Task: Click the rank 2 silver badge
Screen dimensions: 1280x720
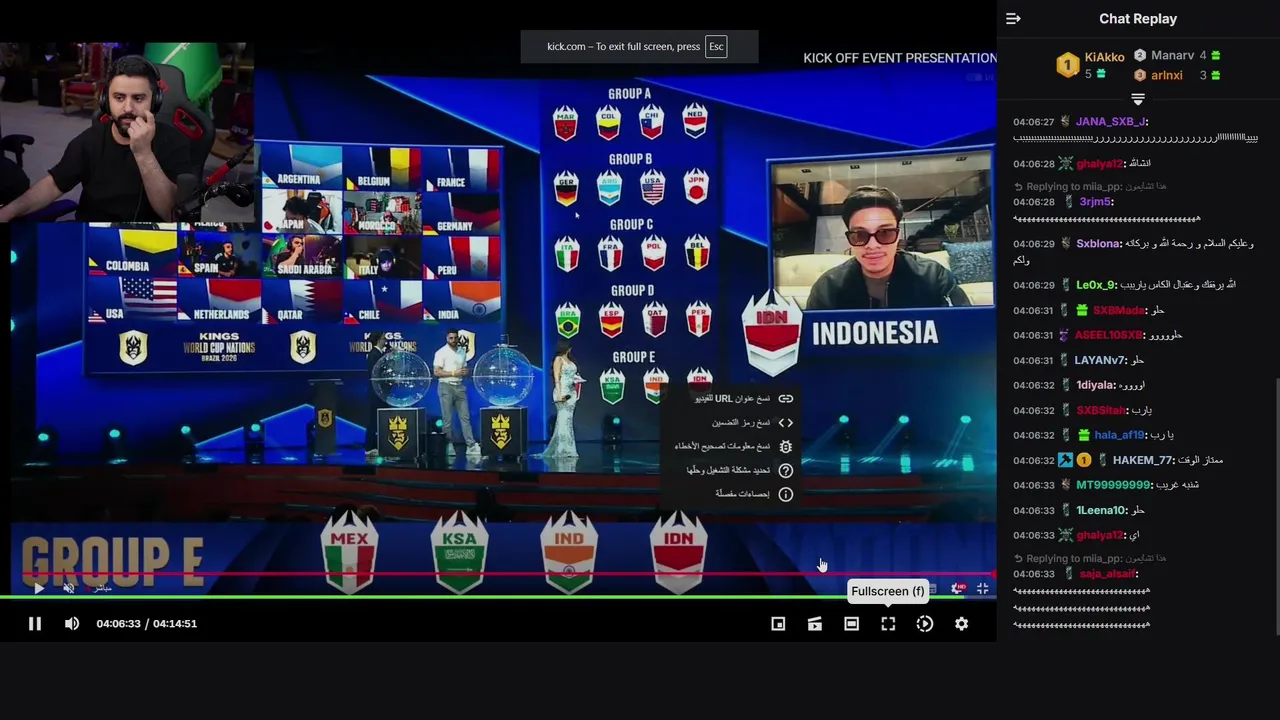Action: (x=1140, y=56)
